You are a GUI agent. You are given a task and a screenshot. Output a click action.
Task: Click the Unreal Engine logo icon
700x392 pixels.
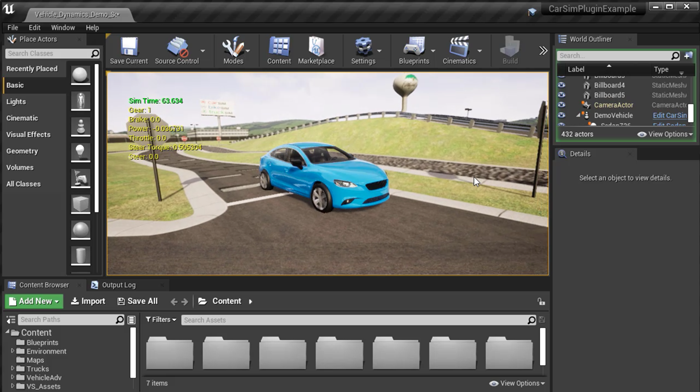pyautogui.click(x=8, y=8)
